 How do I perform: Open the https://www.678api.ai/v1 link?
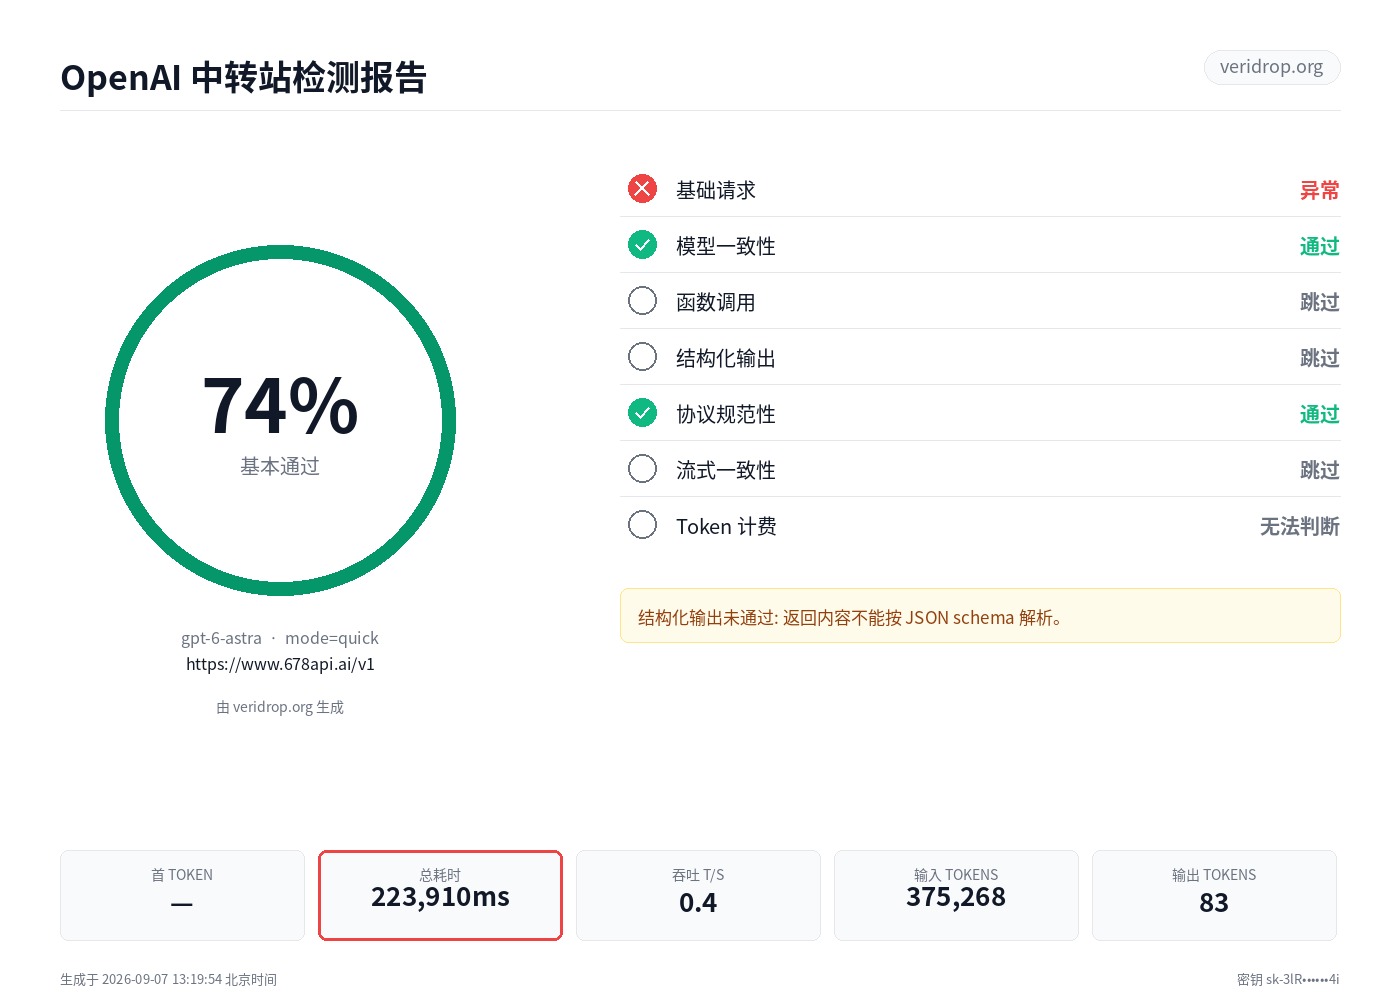click(280, 664)
